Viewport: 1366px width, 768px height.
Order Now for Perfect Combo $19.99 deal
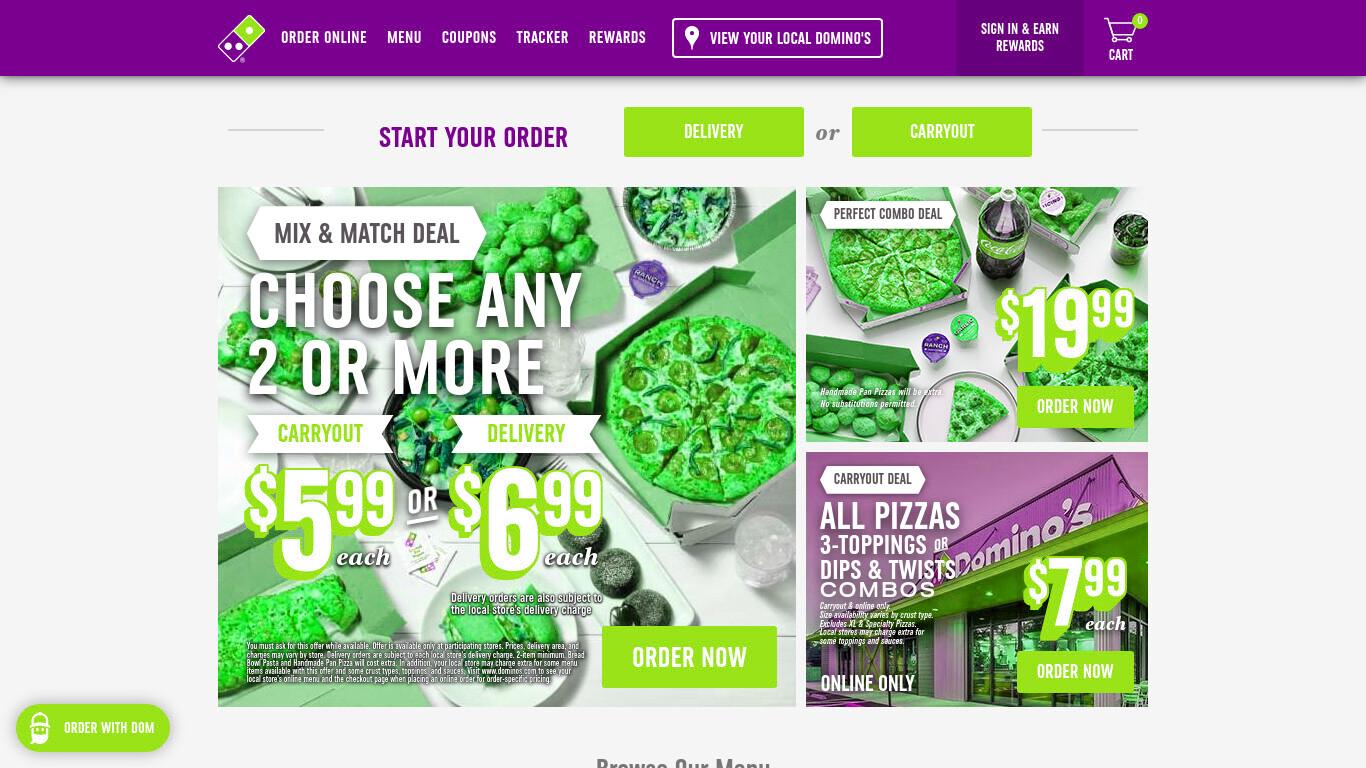(x=1075, y=407)
